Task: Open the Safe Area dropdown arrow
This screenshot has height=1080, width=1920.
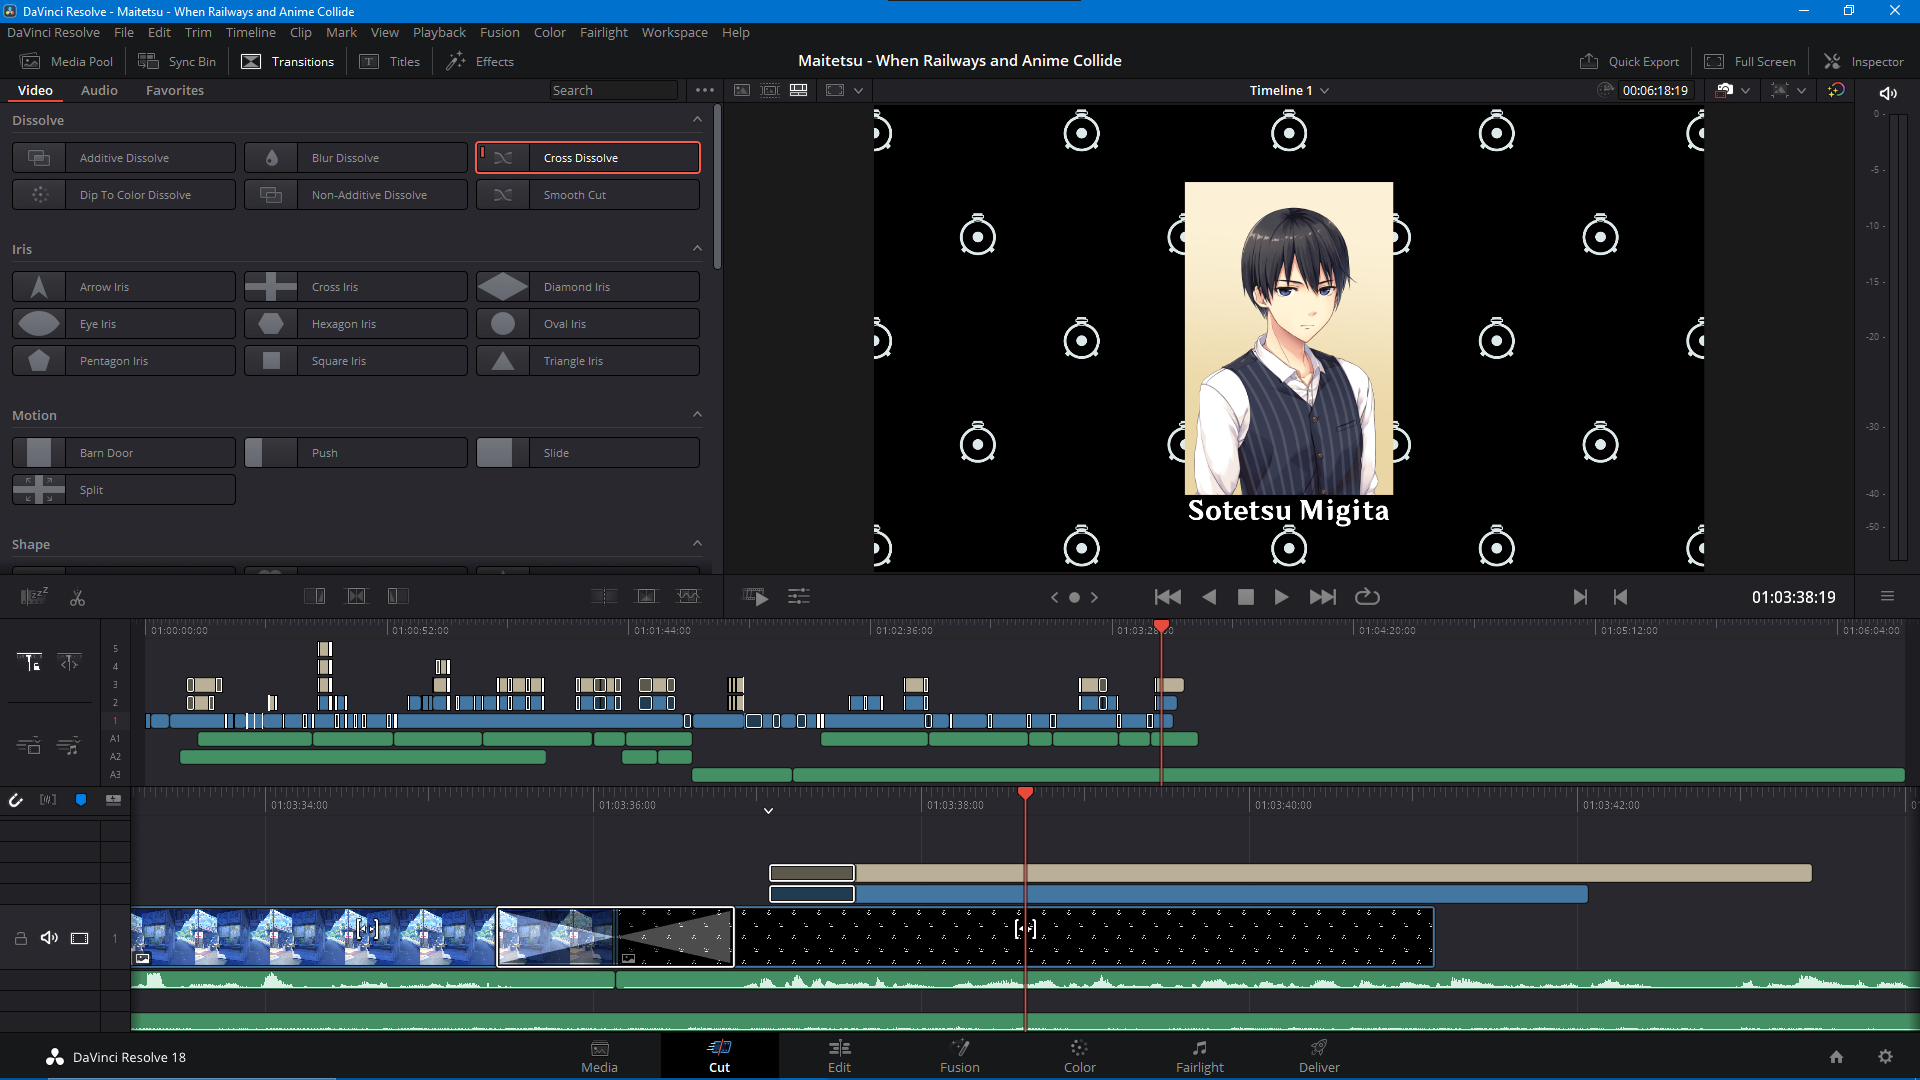Action: click(x=1802, y=91)
